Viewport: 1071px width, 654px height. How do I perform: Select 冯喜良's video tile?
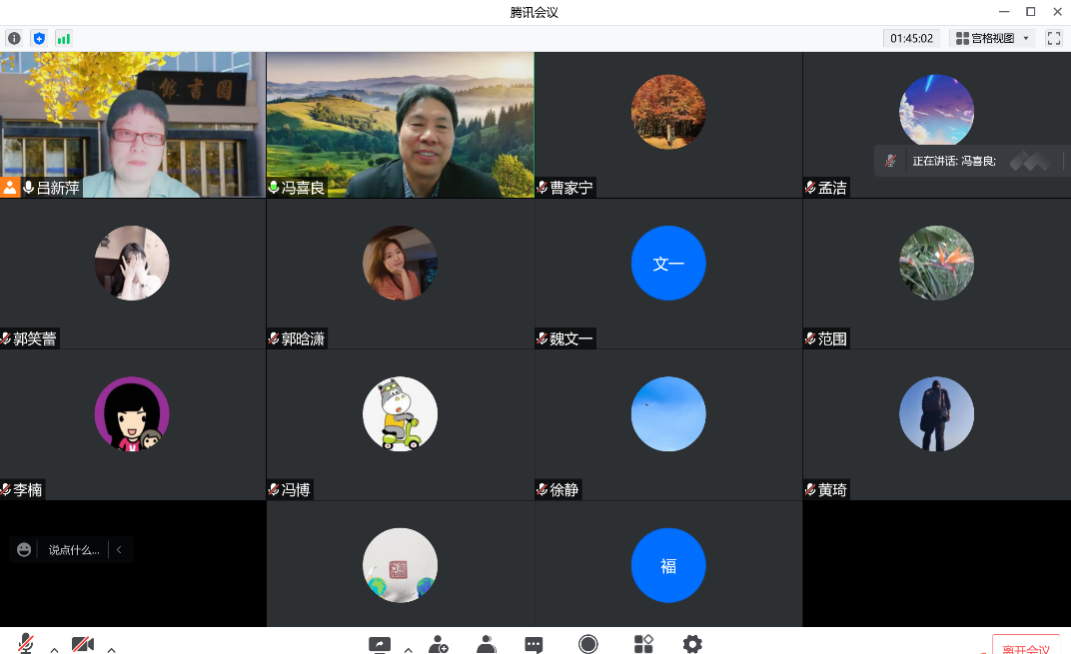[400, 125]
